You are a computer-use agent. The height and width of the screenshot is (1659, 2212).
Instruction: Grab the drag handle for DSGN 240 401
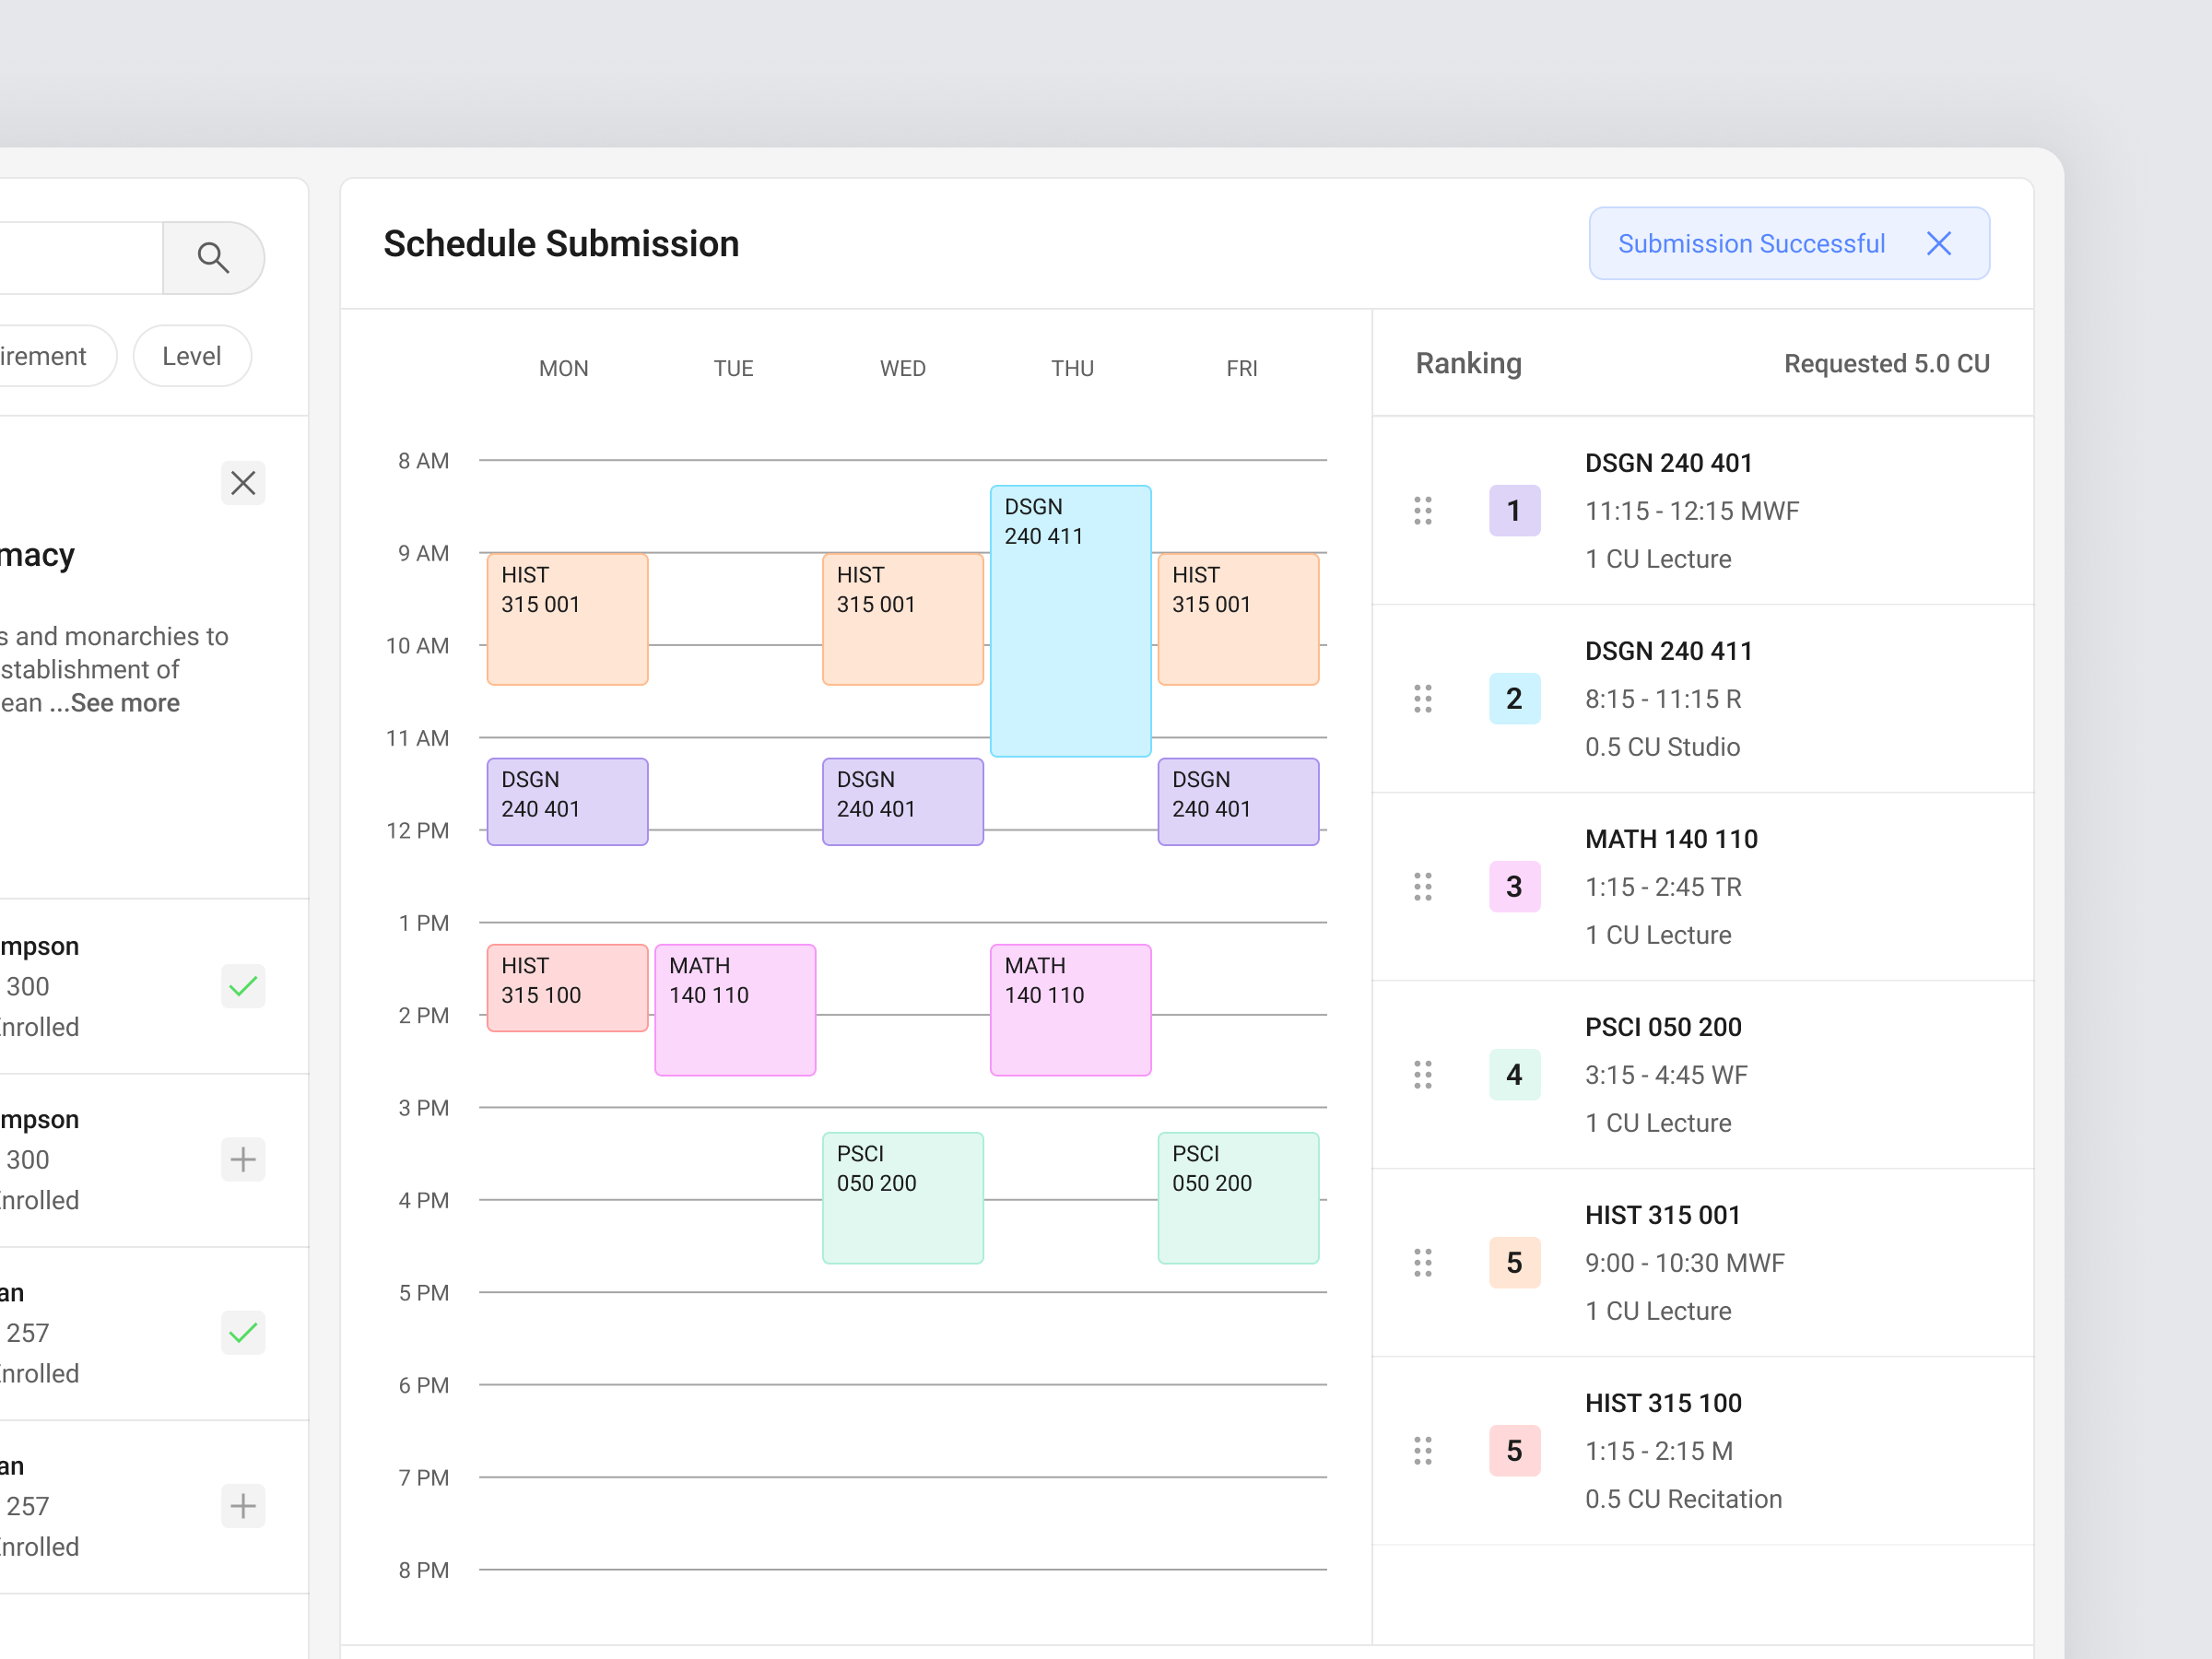pos(1422,511)
